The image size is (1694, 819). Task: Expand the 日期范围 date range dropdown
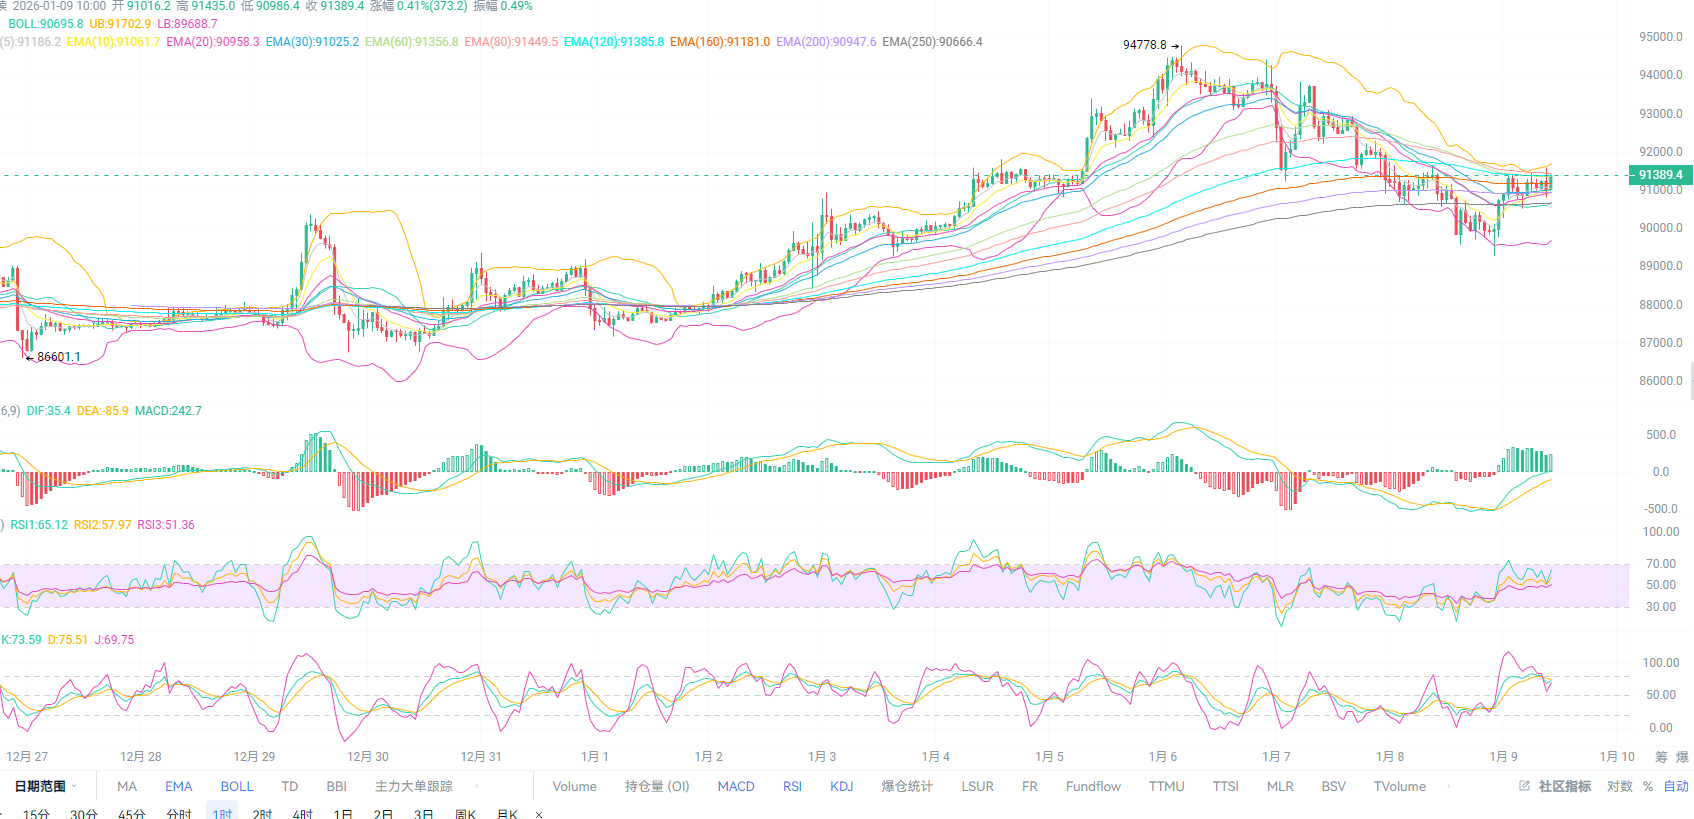pyautogui.click(x=46, y=786)
